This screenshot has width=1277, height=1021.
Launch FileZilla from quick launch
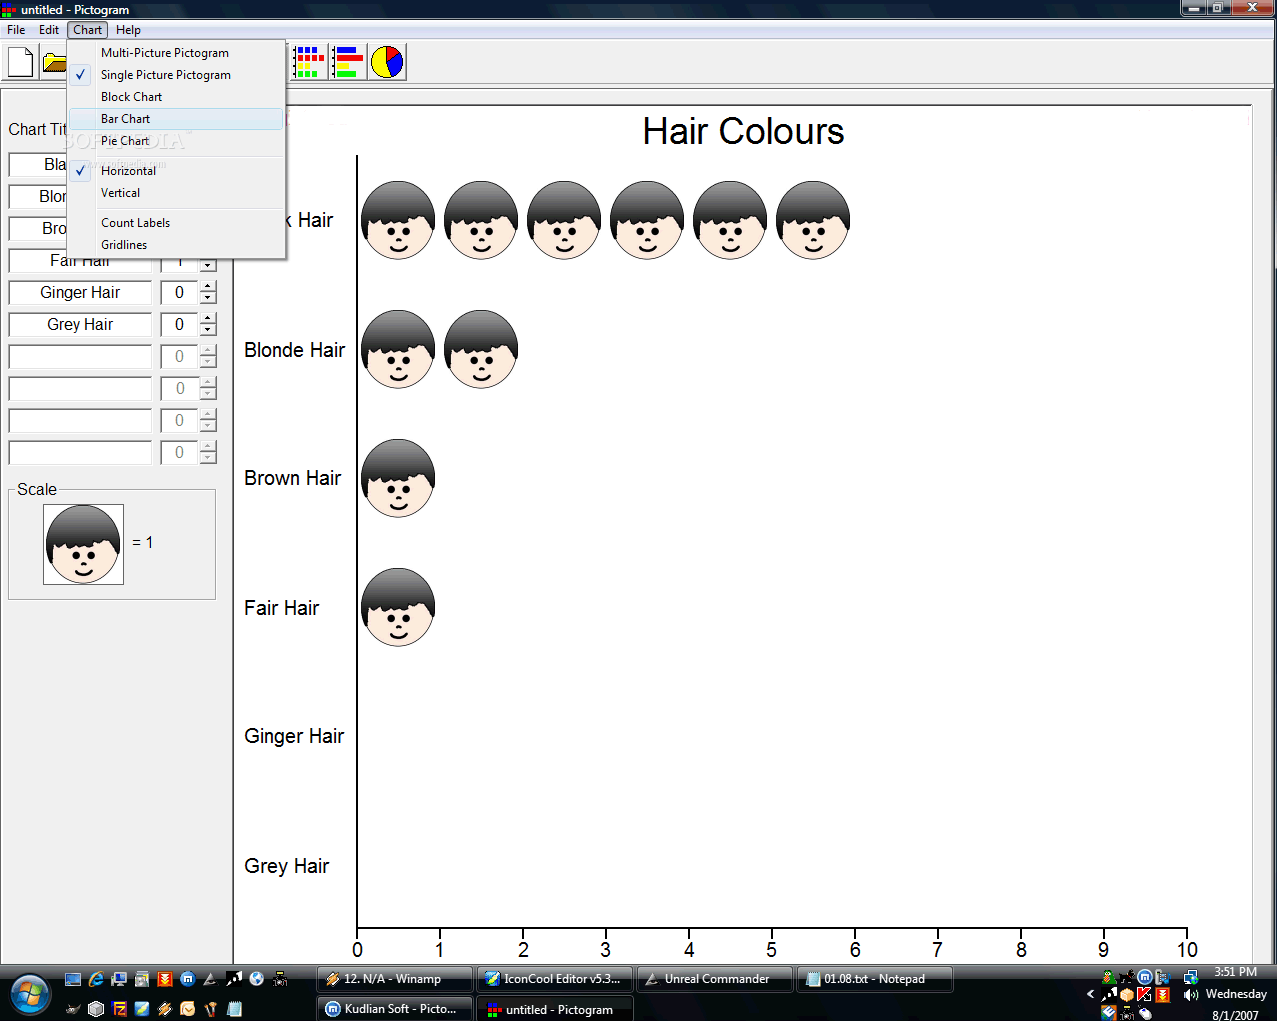119,1009
